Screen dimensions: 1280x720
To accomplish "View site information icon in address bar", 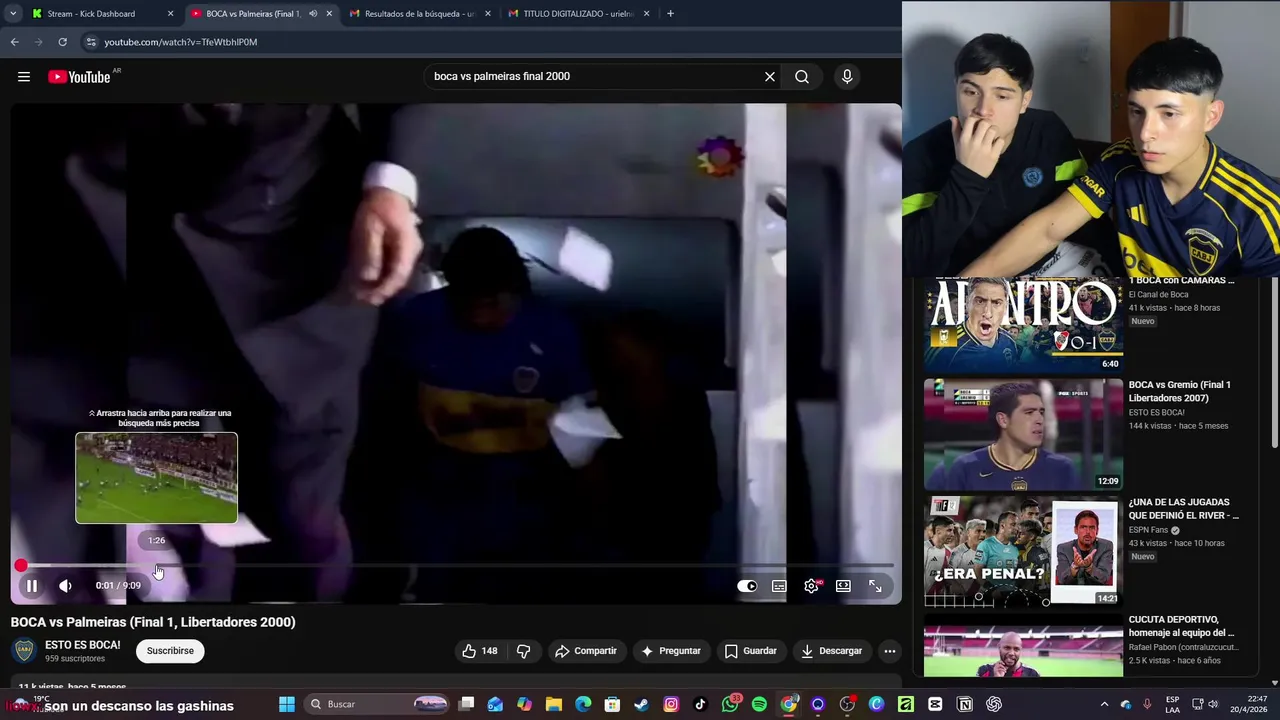I will pyautogui.click(x=91, y=42).
